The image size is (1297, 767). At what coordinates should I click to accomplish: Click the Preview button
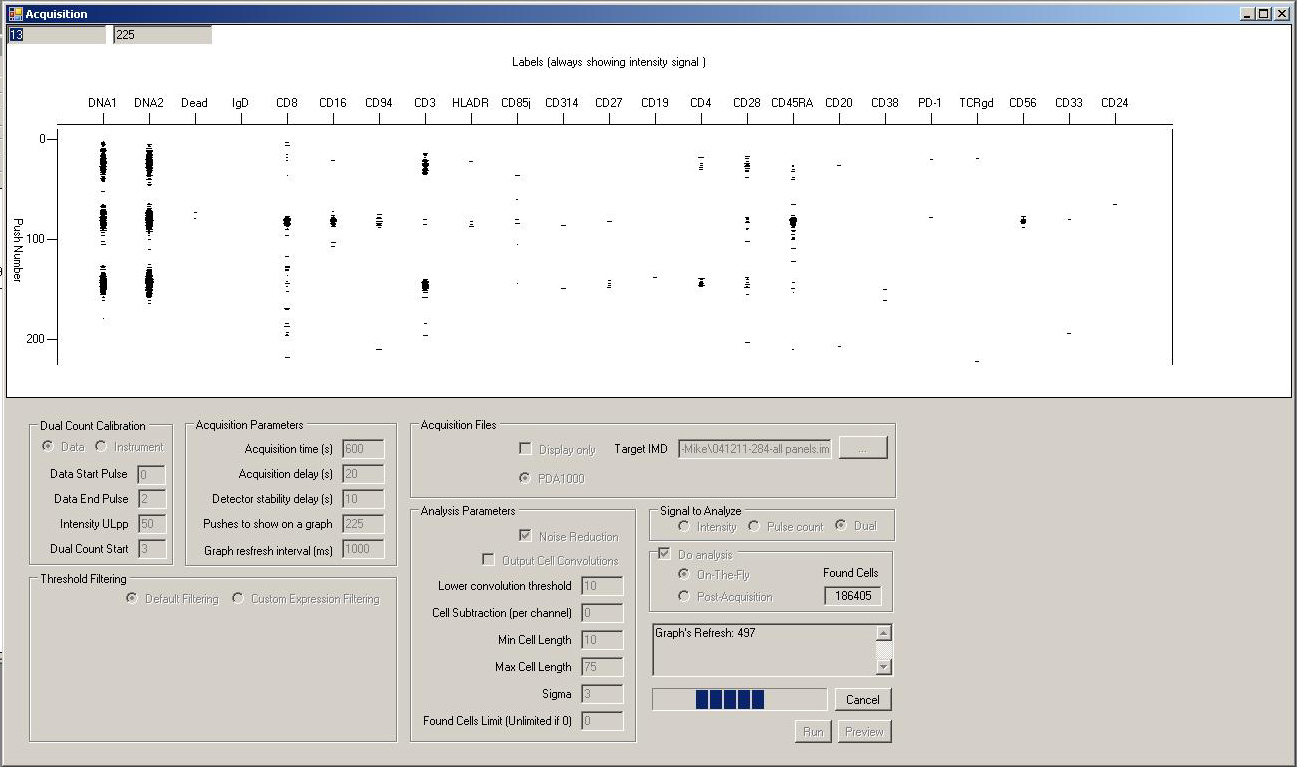864,731
